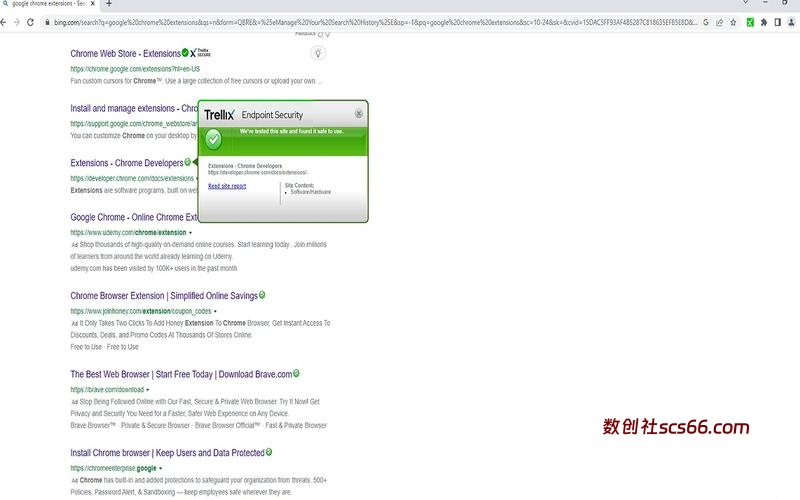The image size is (800, 500).
Task: Open the Chrome profile avatar
Action: point(791,22)
